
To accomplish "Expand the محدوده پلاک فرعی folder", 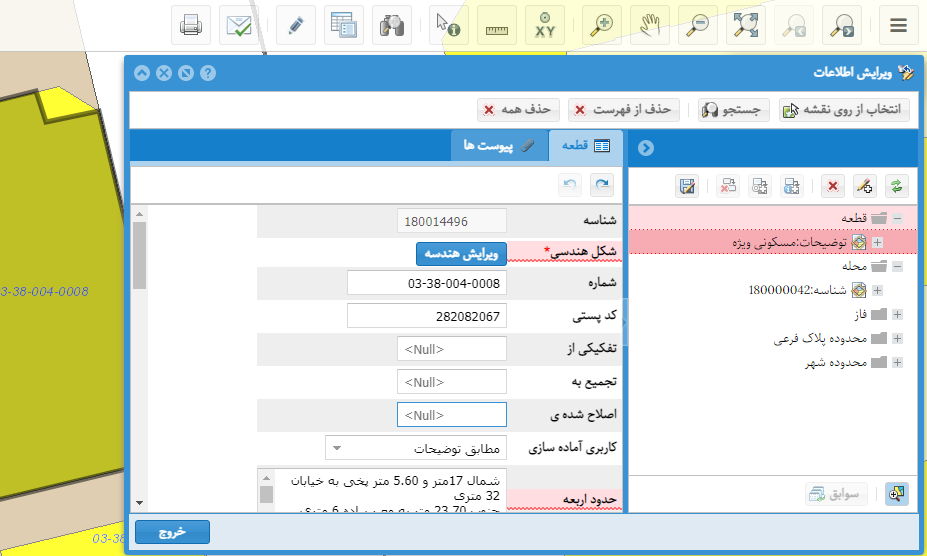I will coord(897,338).
